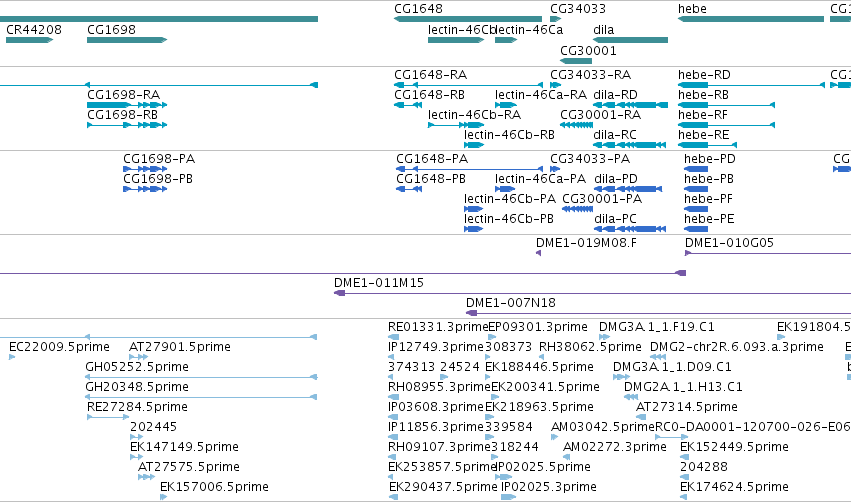Screen dimensions: 851x502
Task: Select clone DME1-019M08.F
Action: (x=538, y=253)
